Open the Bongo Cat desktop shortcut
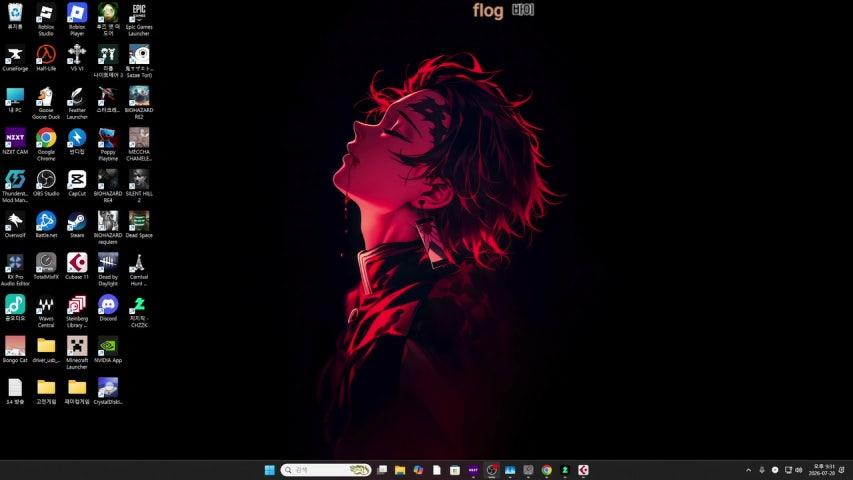The height and width of the screenshot is (480, 853). [x=15, y=350]
